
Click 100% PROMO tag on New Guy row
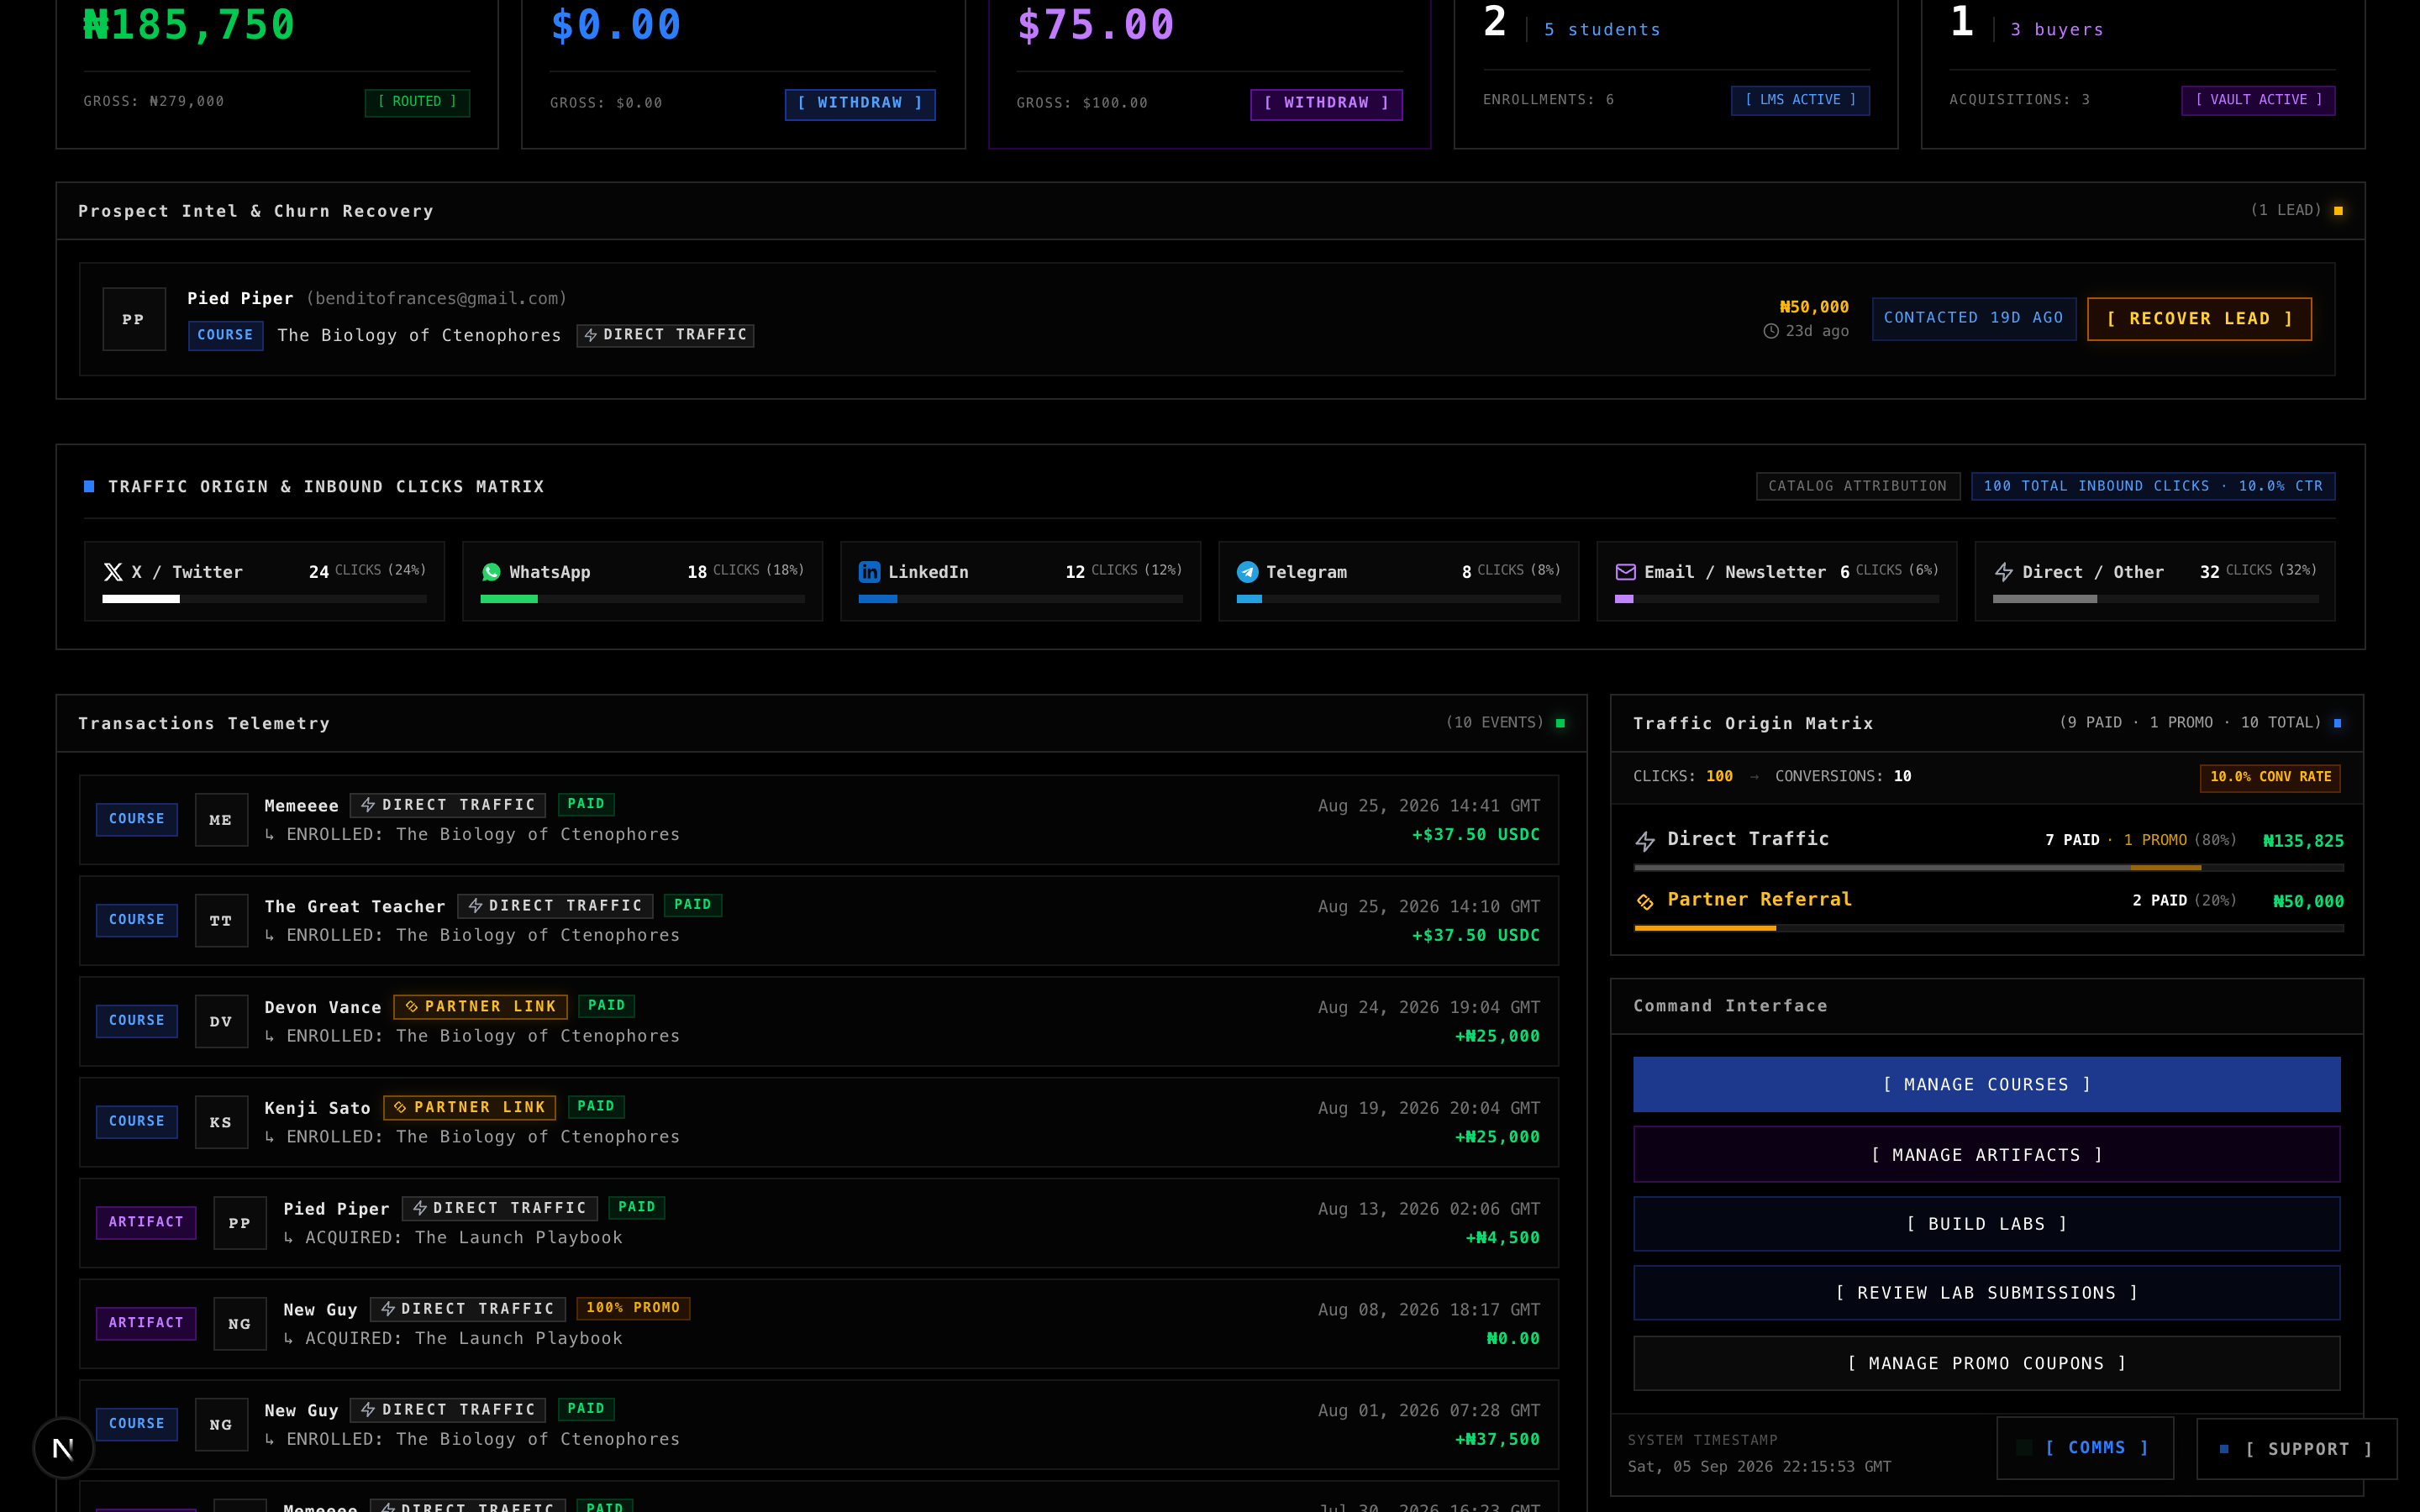(633, 1308)
